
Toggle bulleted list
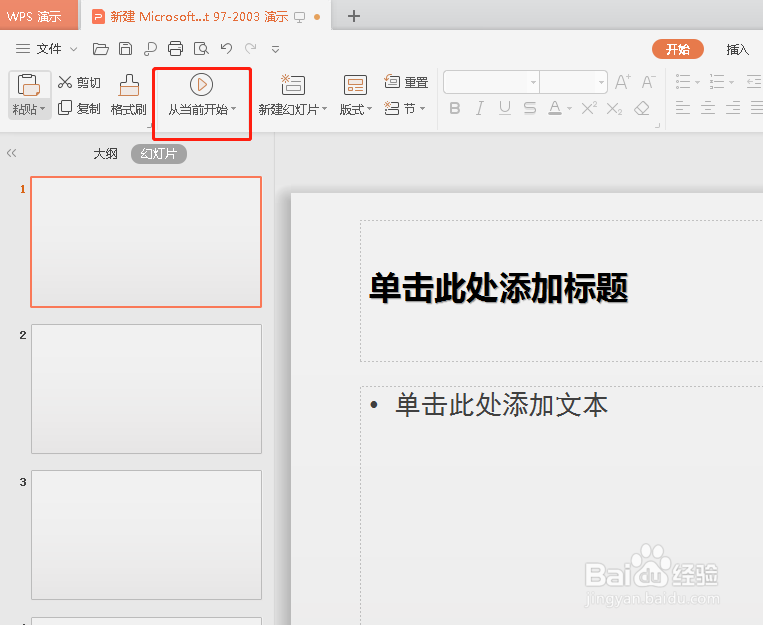tap(683, 82)
